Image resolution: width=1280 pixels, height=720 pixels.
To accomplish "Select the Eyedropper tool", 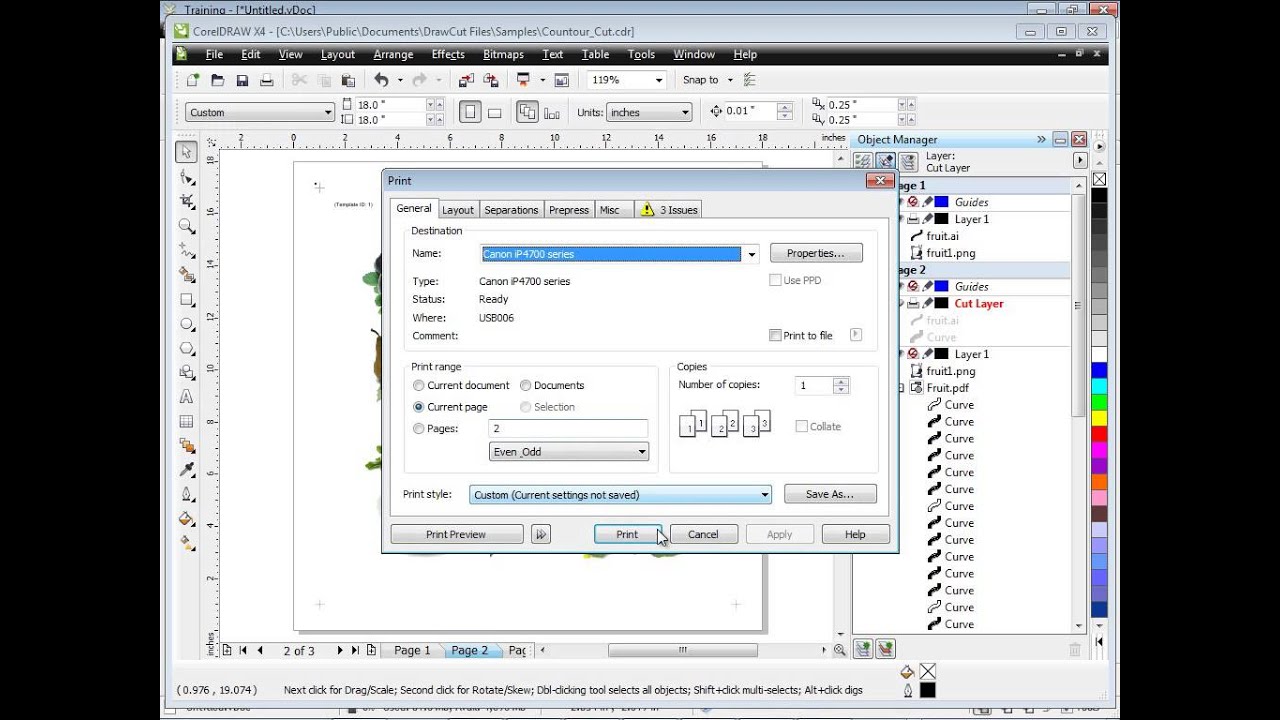I will click(186, 470).
